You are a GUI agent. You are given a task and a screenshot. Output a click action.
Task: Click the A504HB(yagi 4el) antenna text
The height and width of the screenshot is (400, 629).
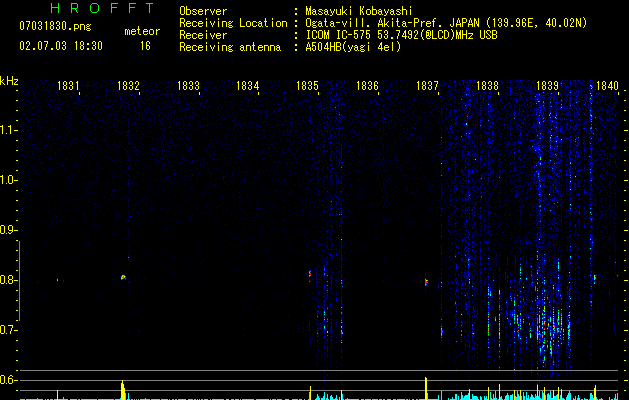point(353,47)
